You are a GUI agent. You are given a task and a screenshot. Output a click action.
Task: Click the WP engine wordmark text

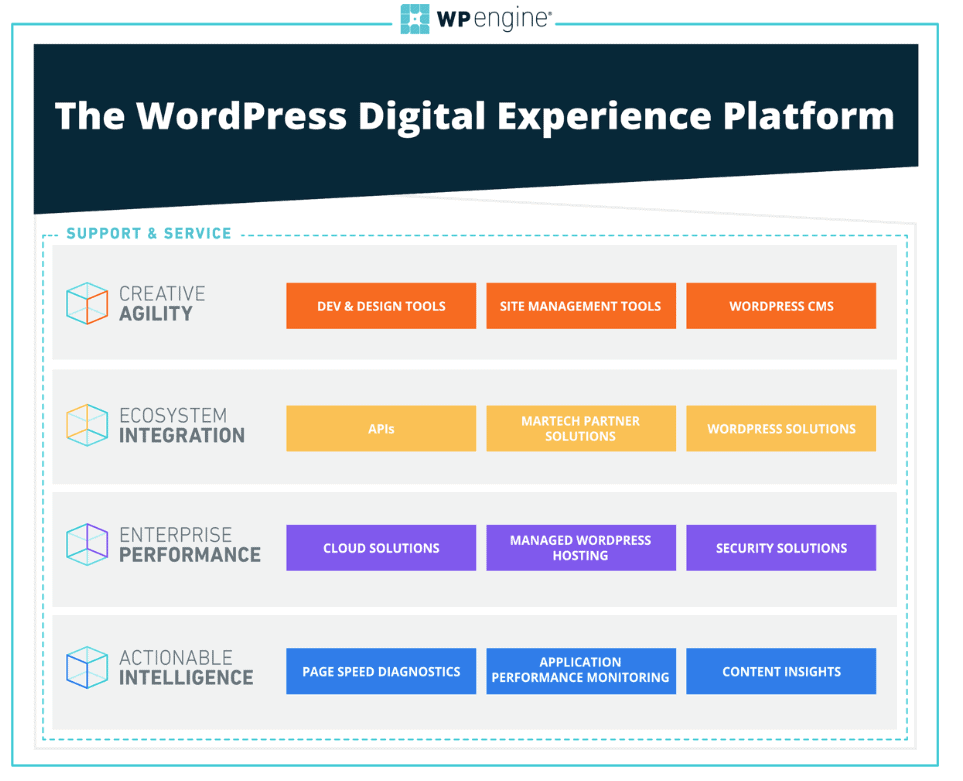[x=494, y=19]
